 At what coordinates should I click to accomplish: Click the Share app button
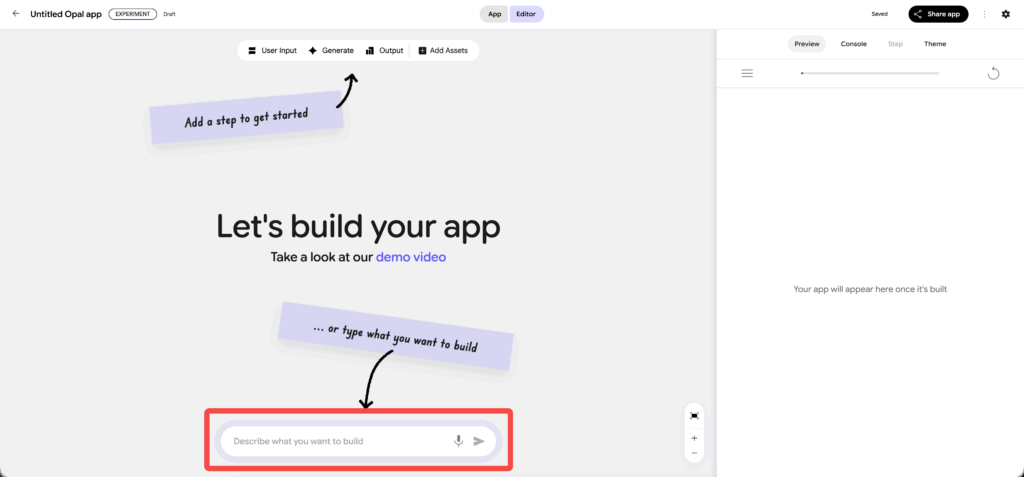tap(938, 14)
